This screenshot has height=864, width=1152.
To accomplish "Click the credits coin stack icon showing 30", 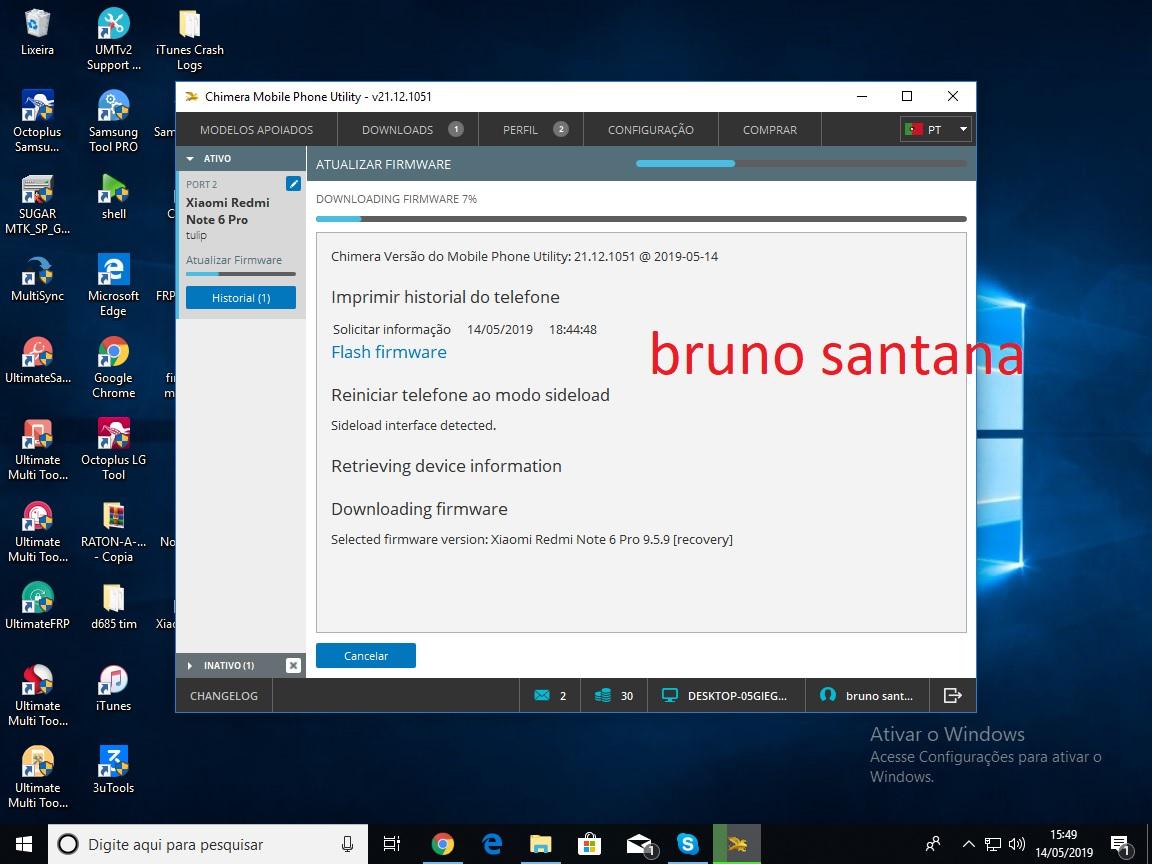I will coord(602,695).
